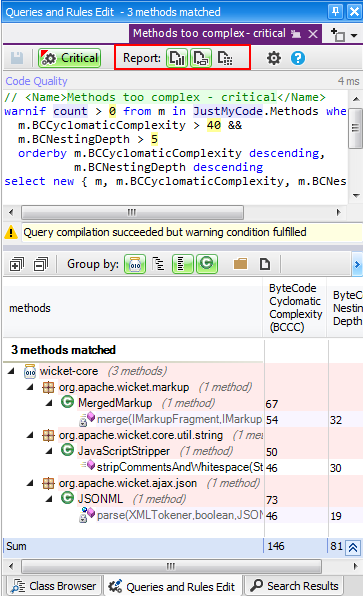363x596 pixels.
Task: Click org.apache.wicket.ajax.json package icon
Action: pos(48,483)
